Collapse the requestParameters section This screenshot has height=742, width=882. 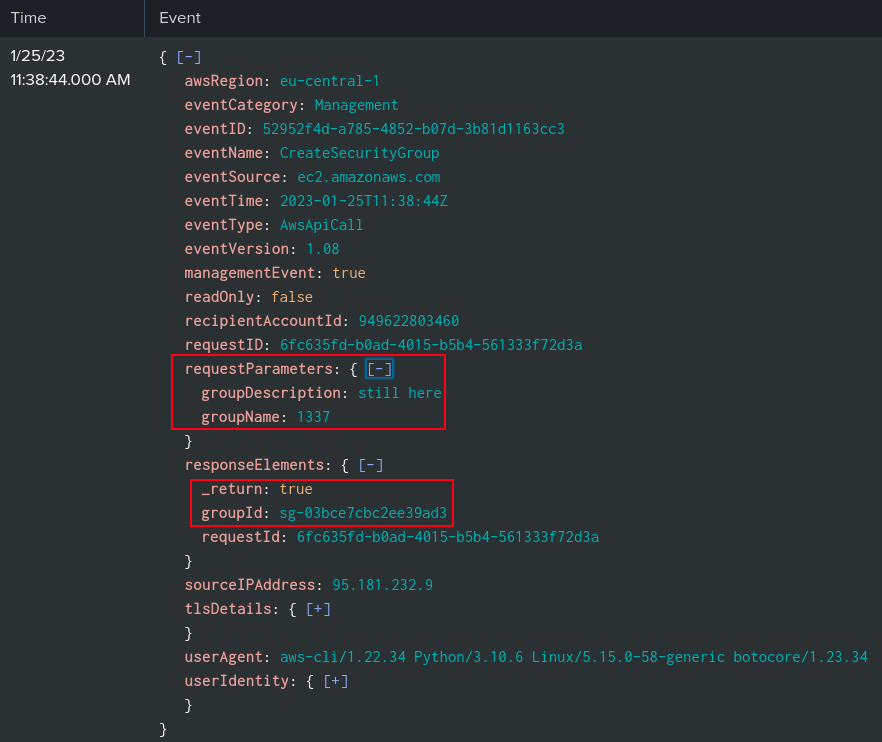[379, 369]
